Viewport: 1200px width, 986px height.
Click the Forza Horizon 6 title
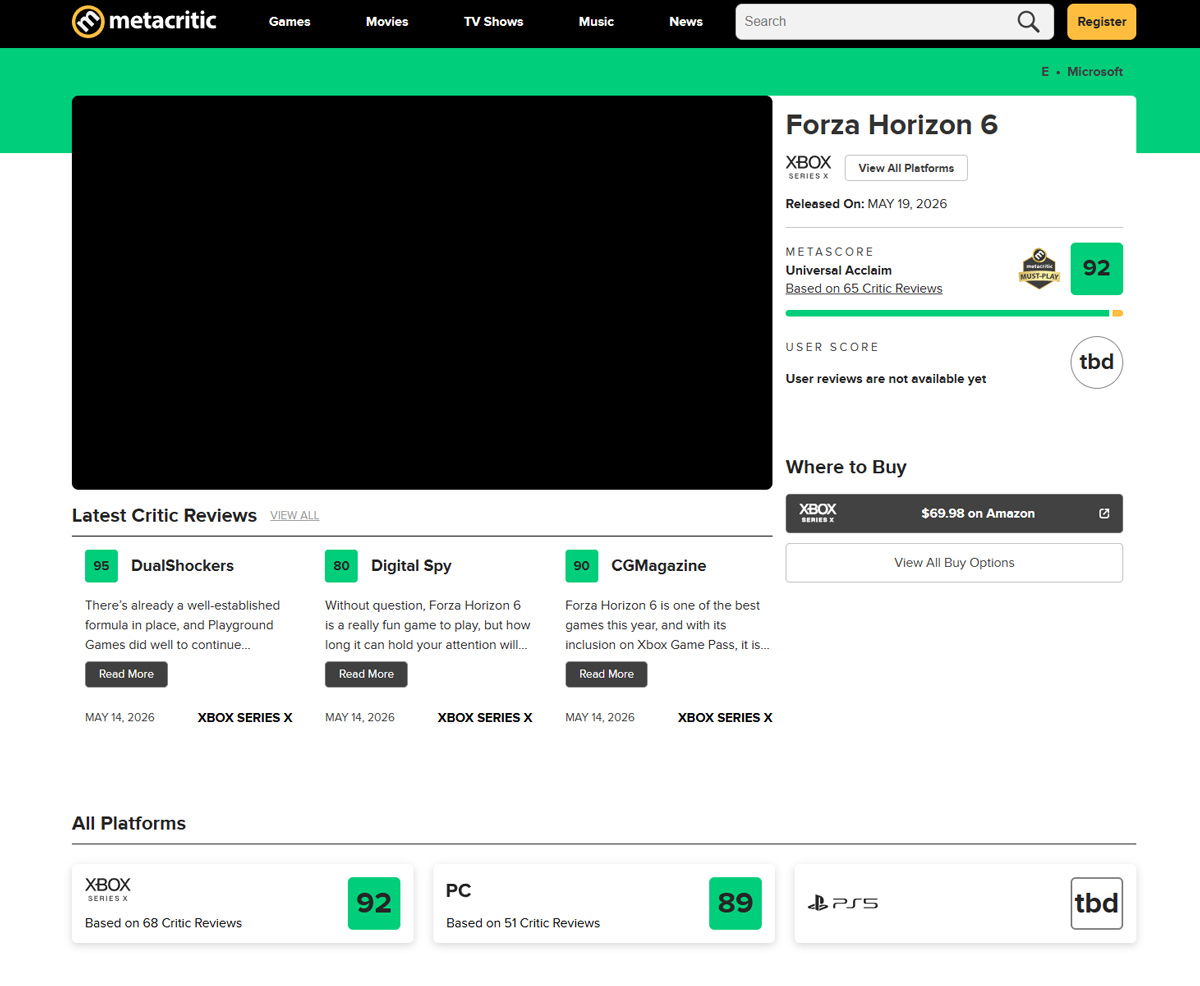tap(892, 125)
